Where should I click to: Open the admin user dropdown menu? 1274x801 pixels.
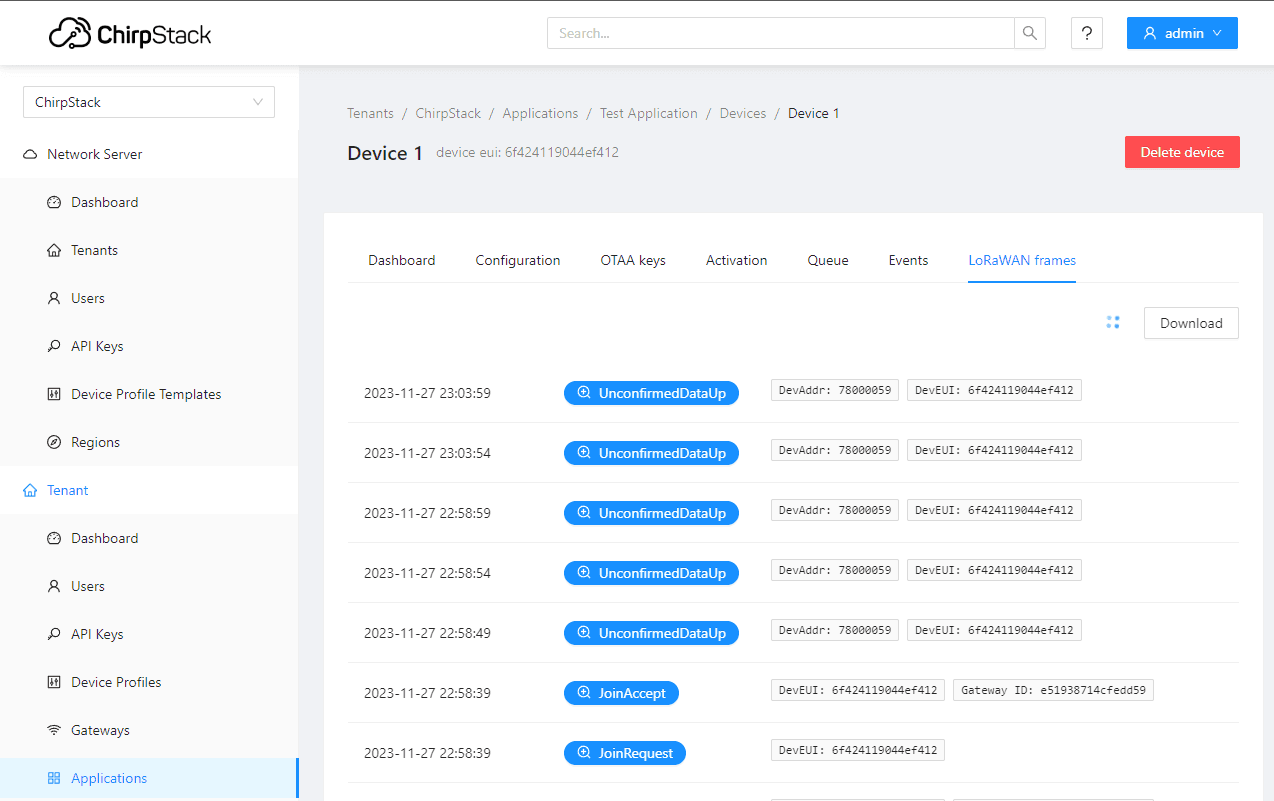click(1181, 33)
